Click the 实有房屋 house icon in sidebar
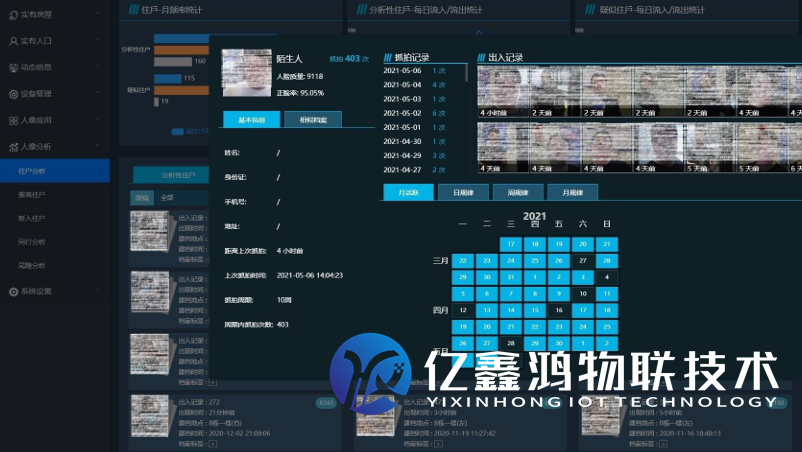The image size is (802, 452). 13,15
